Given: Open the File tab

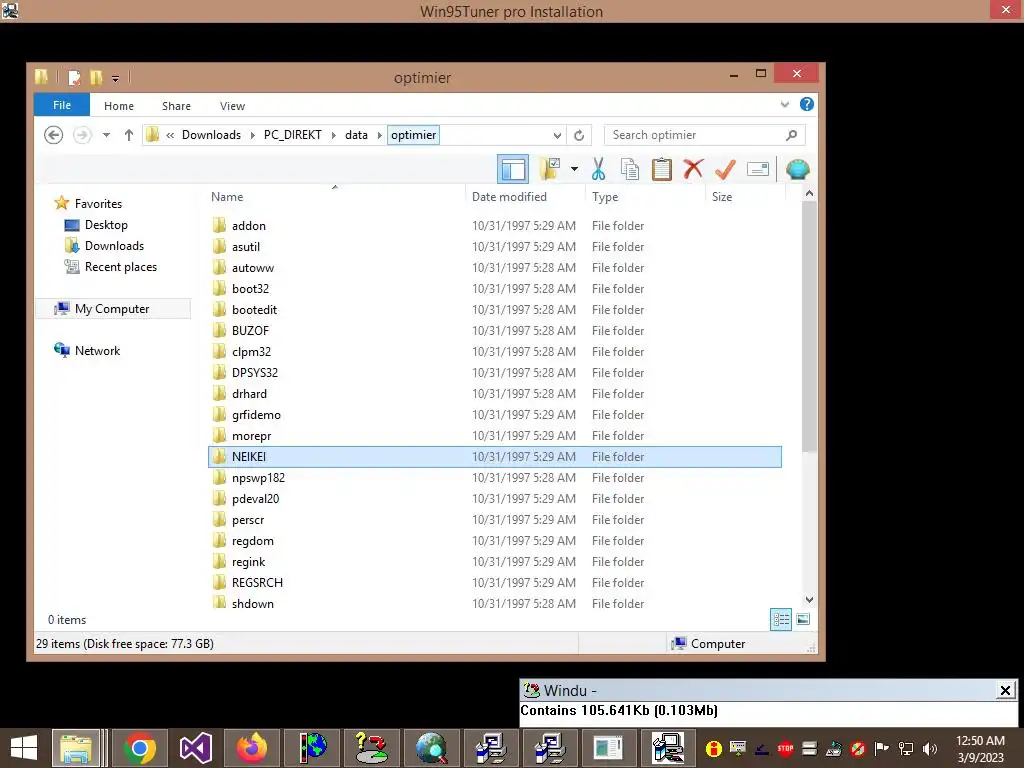Looking at the screenshot, I should [62, 105].
